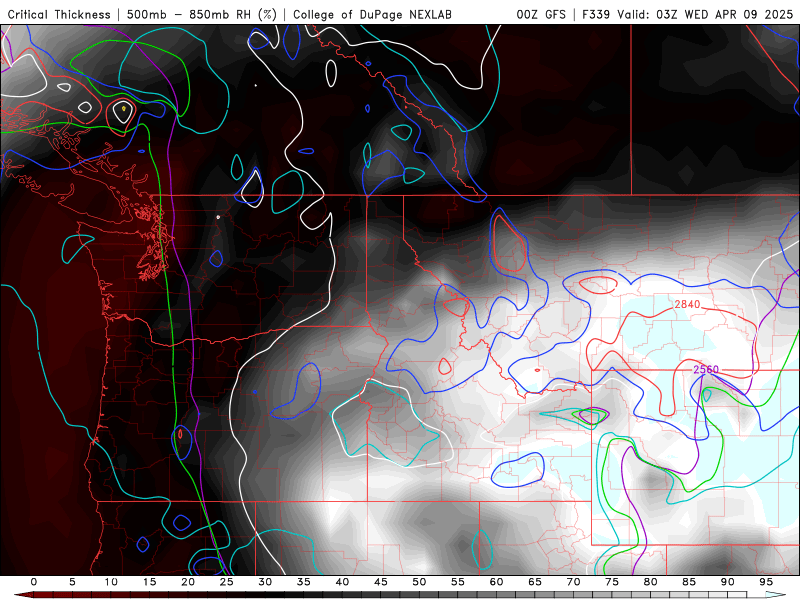Click the '35' value on the color scale
This screenshot has width=800, height=600.
[304, 582]
